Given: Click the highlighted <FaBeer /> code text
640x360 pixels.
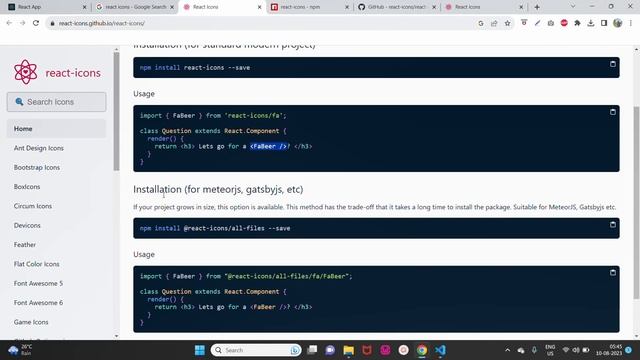Looking at the screenshot, I should click(269, 146).
